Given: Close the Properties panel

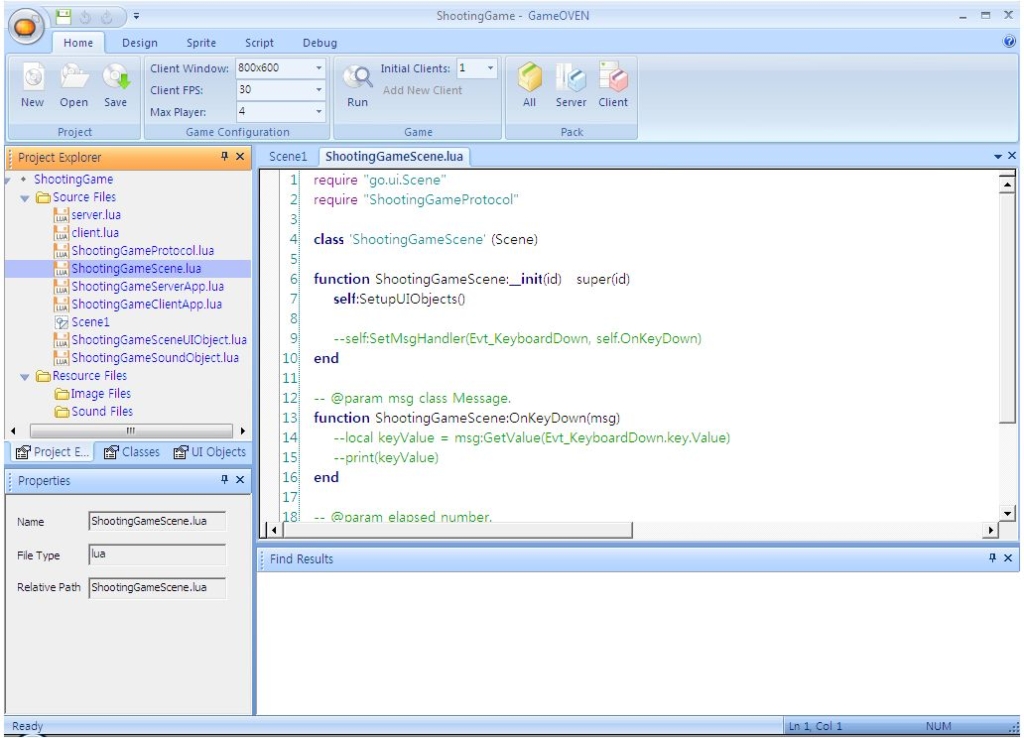Looking at the screenshot, I should pyautogui.click(x=240, y=479).
